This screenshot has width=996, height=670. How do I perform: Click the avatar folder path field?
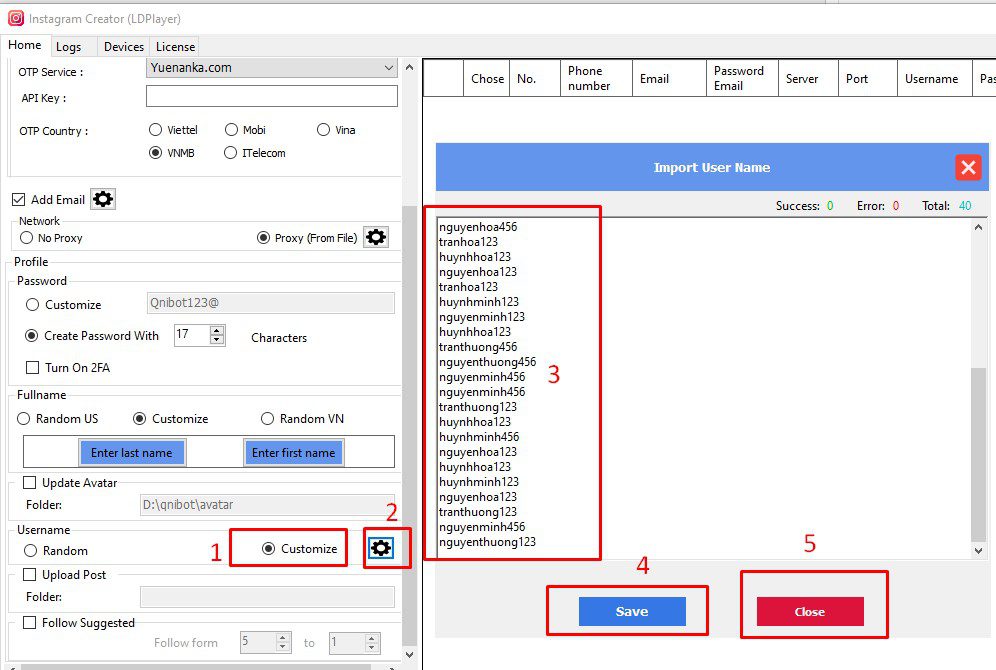[267, 505]
